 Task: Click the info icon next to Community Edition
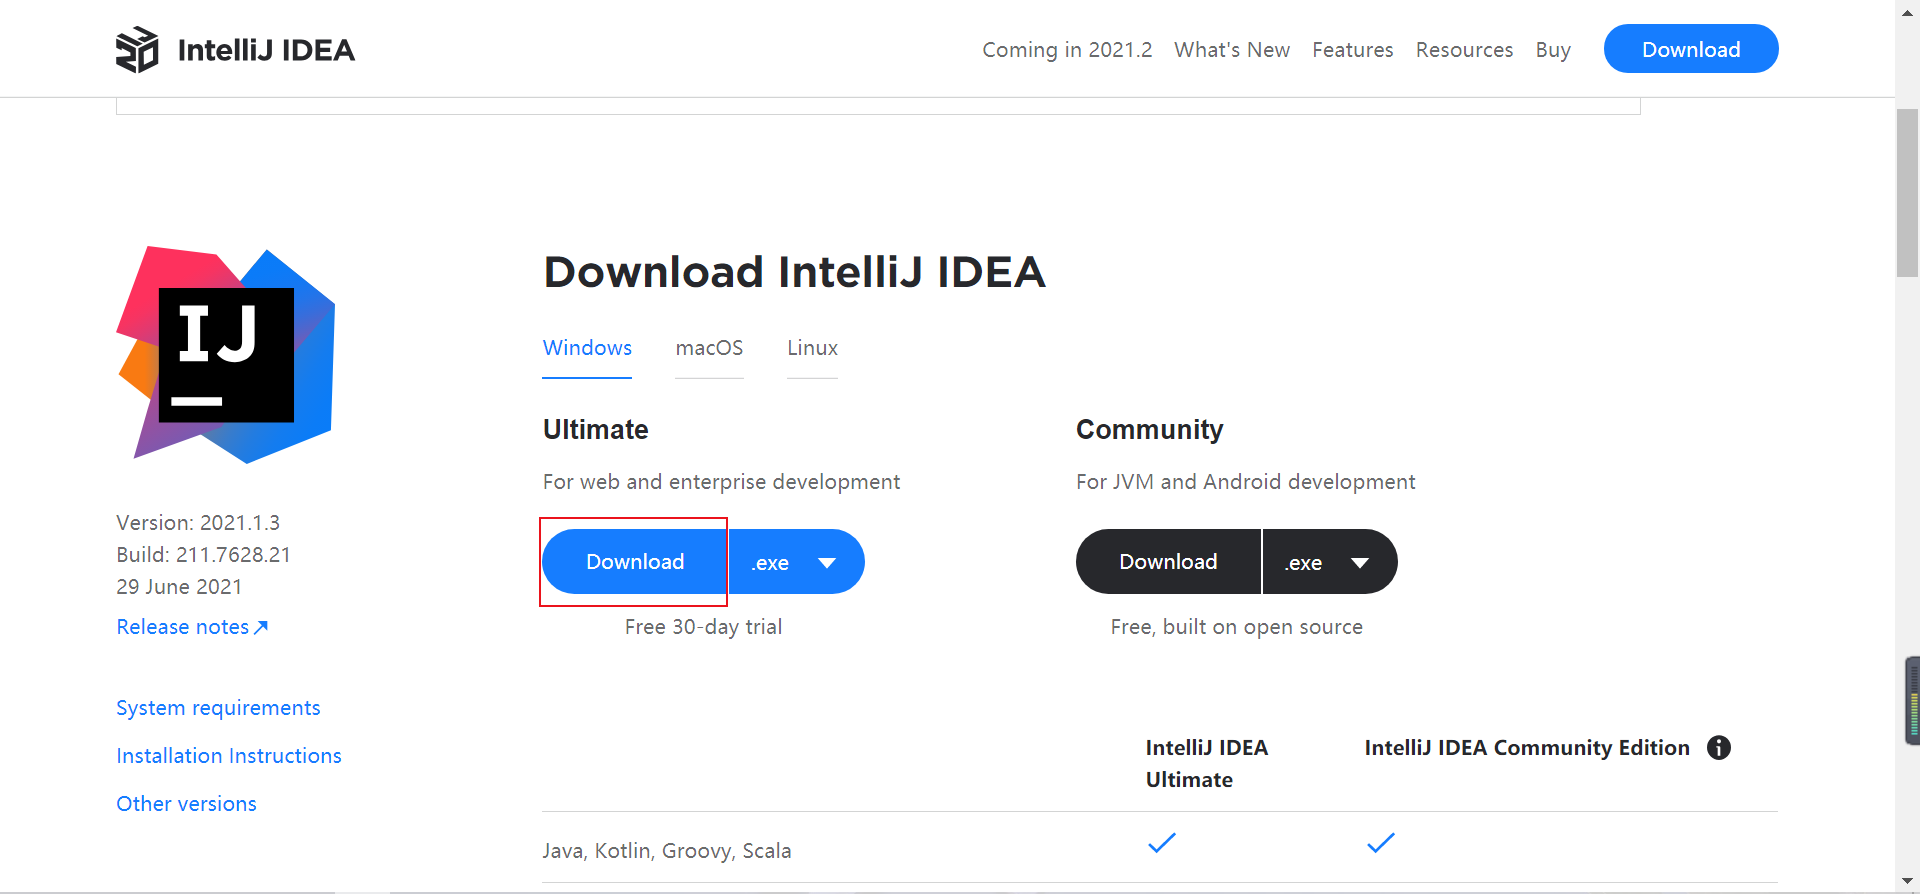(1718, 748)
